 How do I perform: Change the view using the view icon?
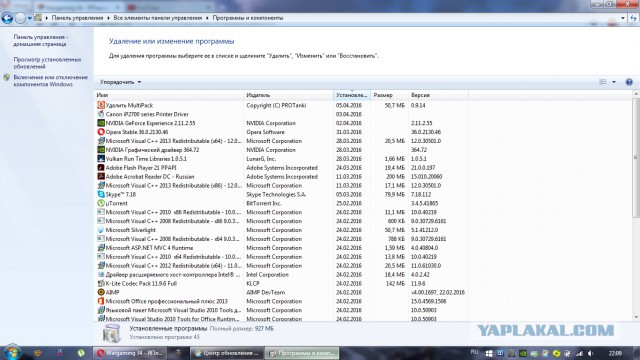[603, 82]
